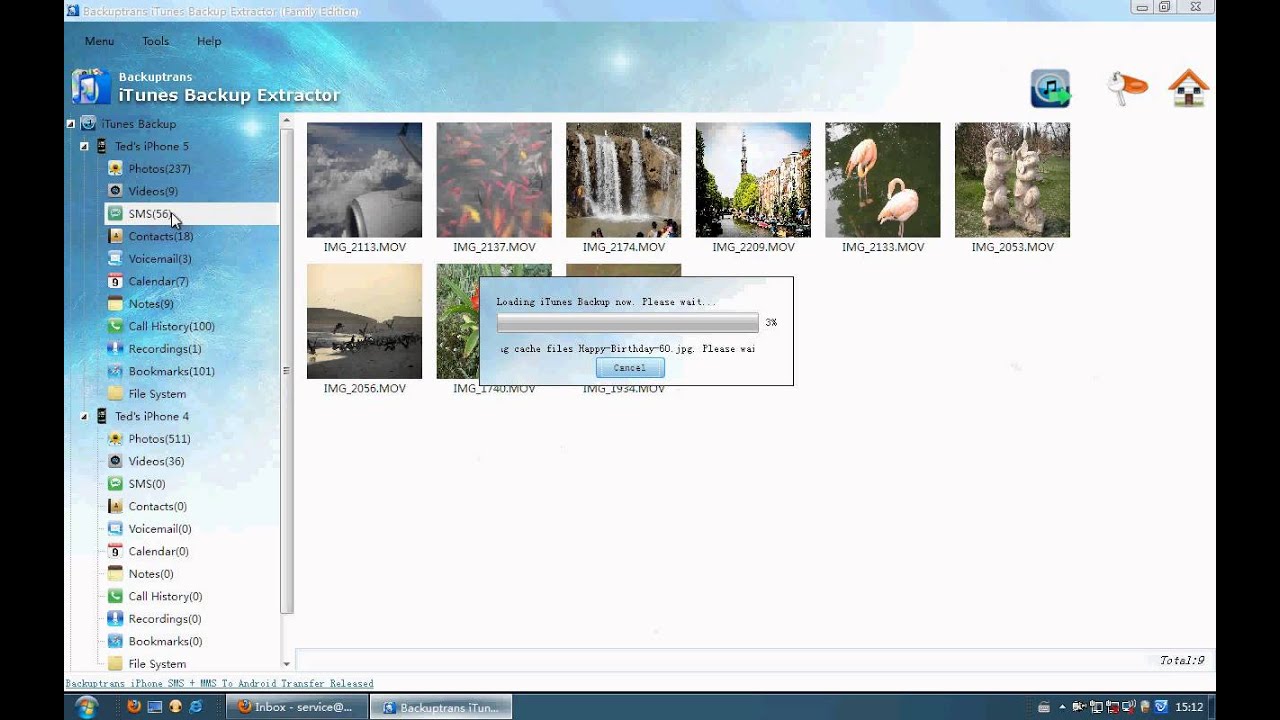
Task: Open video thumbnail IMG_2113.MOV
Action: (x=364, y=180)
